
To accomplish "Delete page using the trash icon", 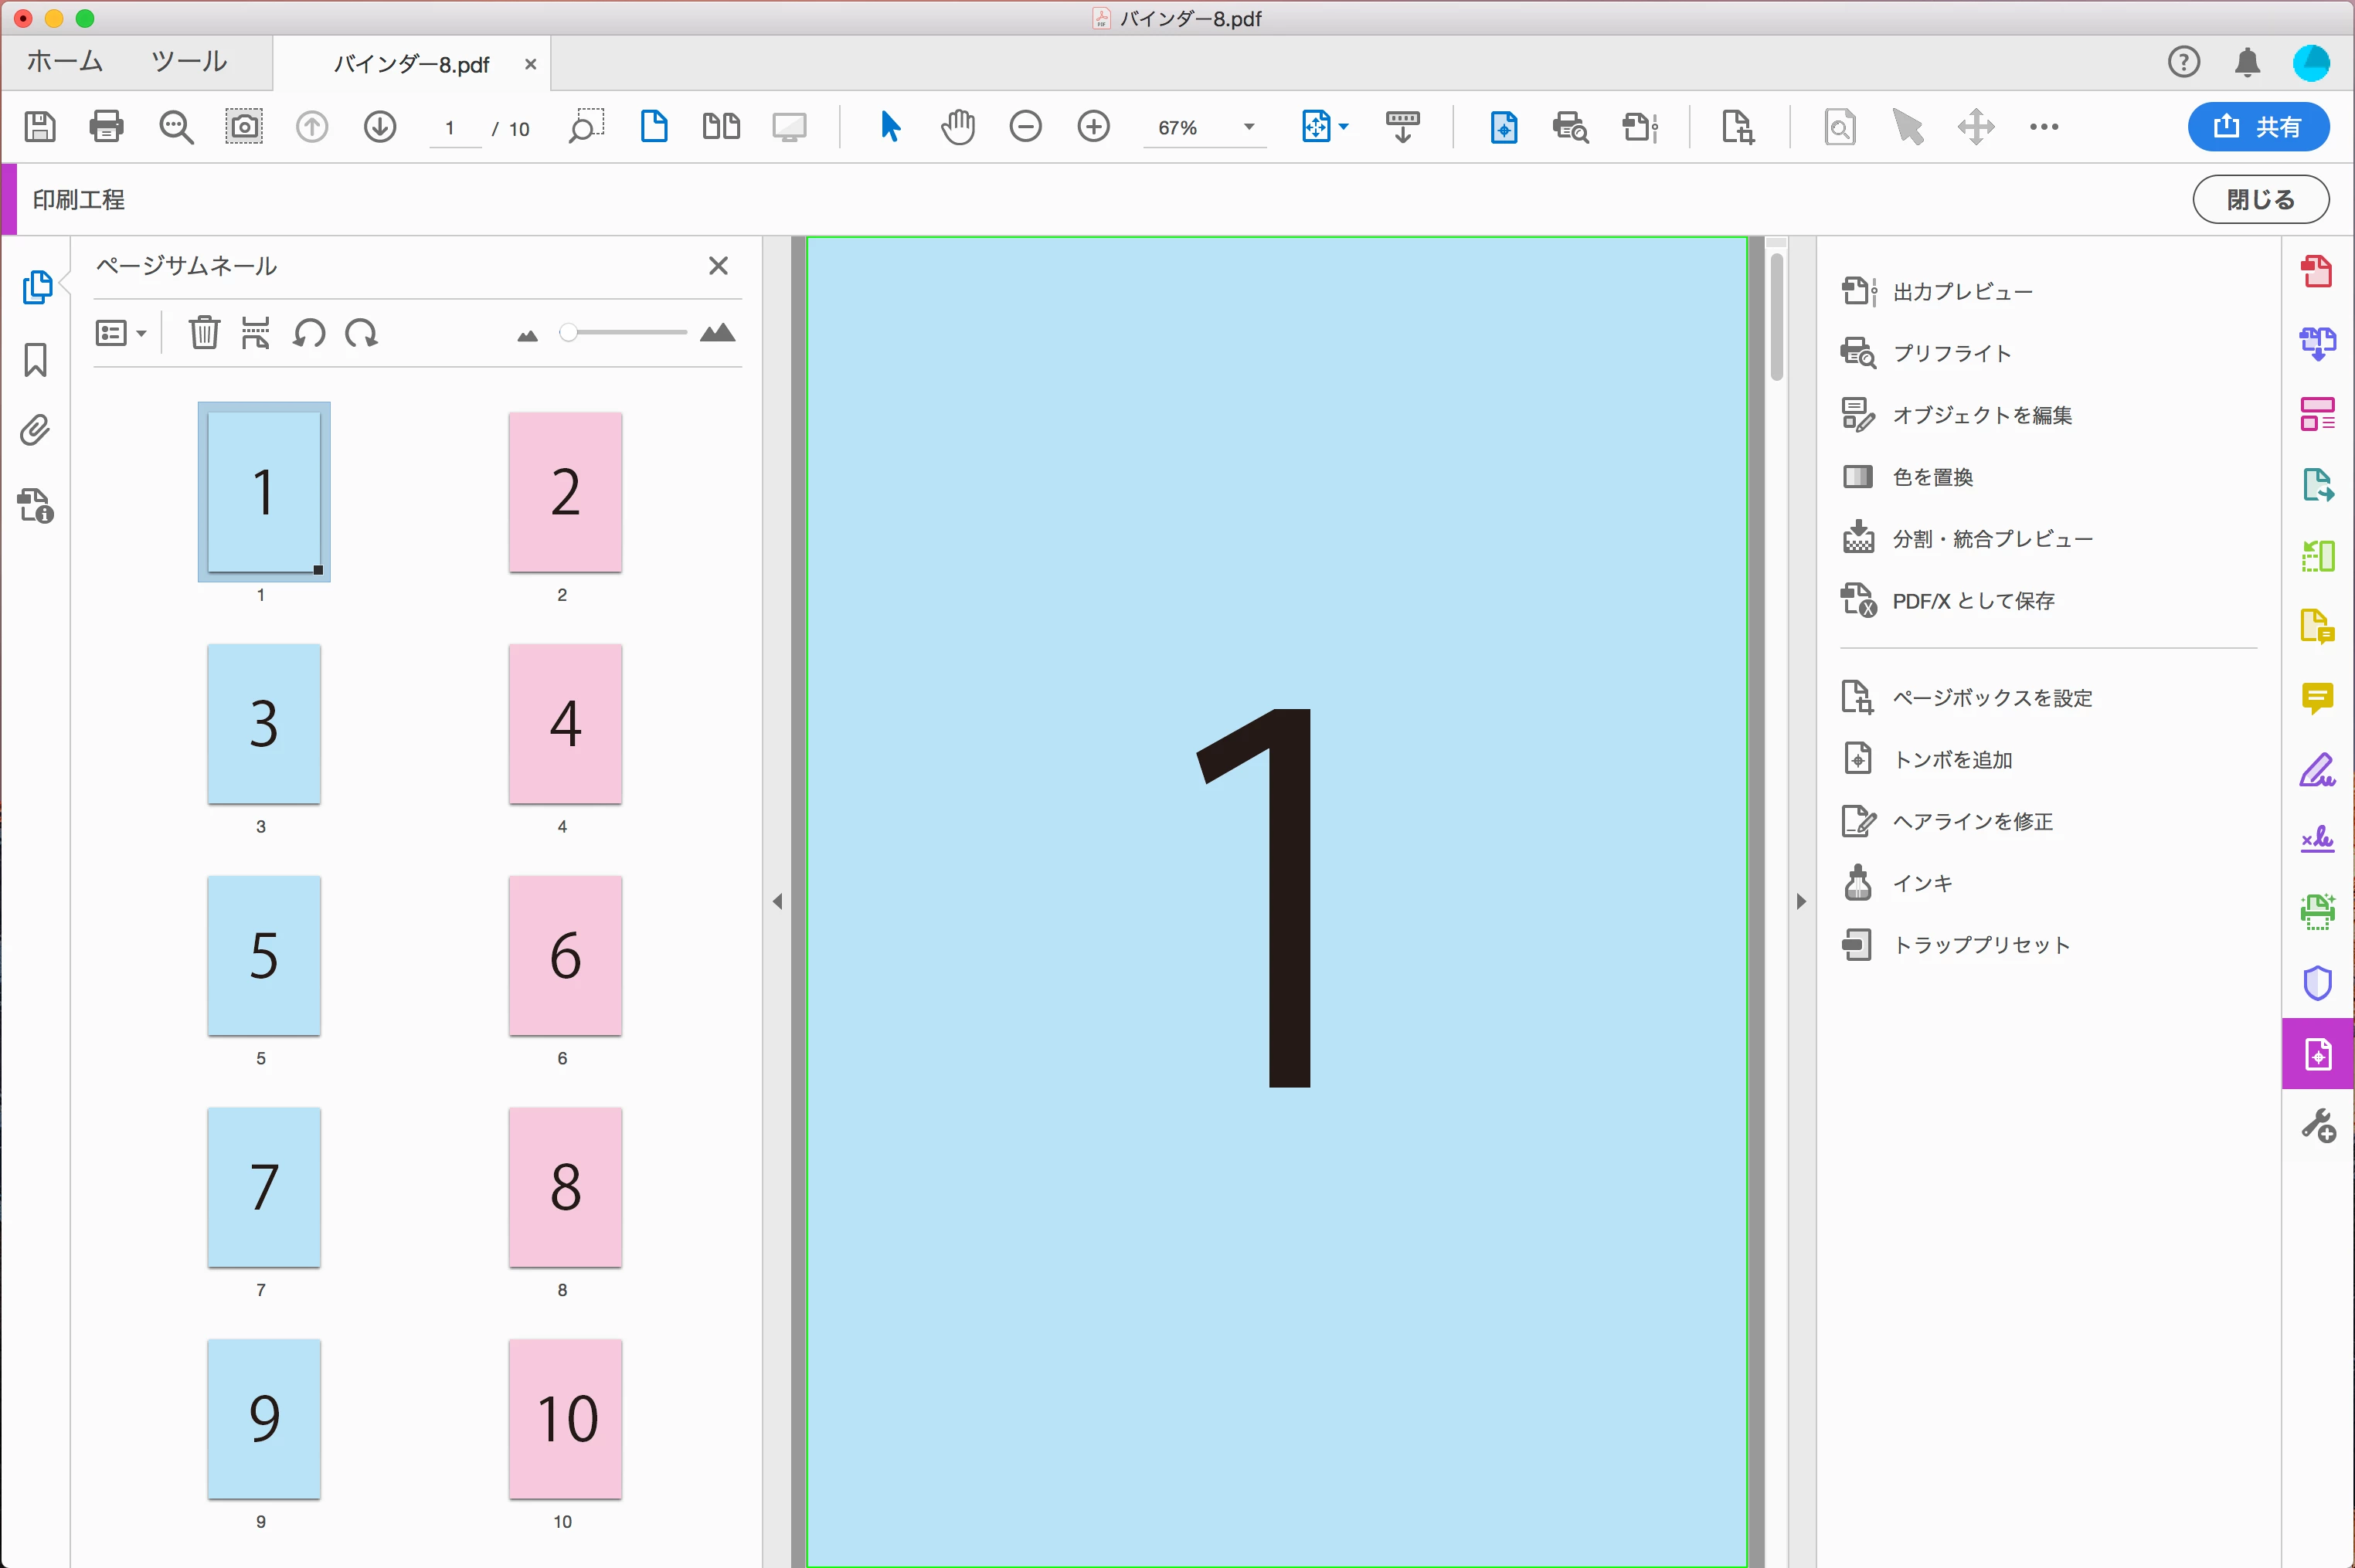I will pos(204,333).
